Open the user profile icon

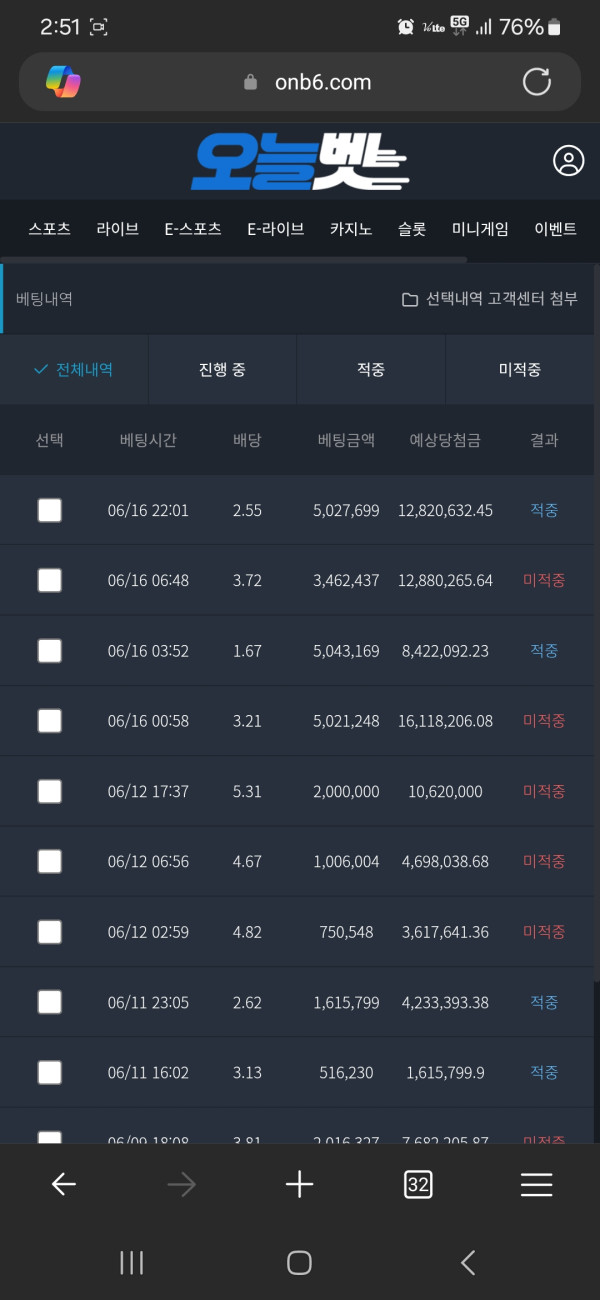568,161
